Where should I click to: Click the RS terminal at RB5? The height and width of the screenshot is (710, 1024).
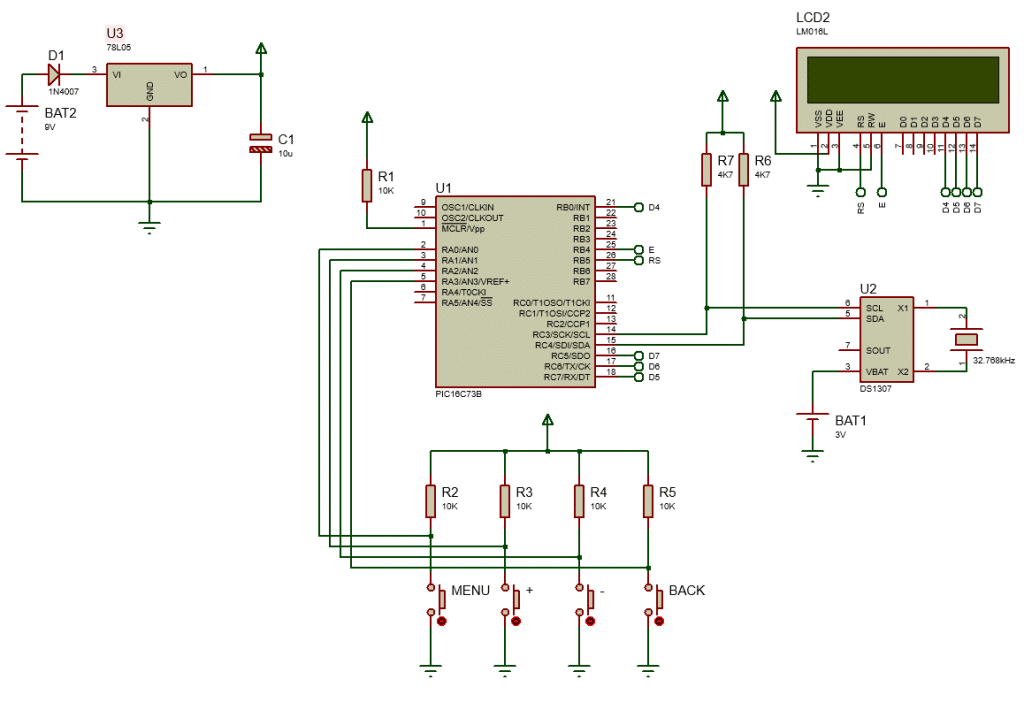pyautogui.click(x=639, y=260)
